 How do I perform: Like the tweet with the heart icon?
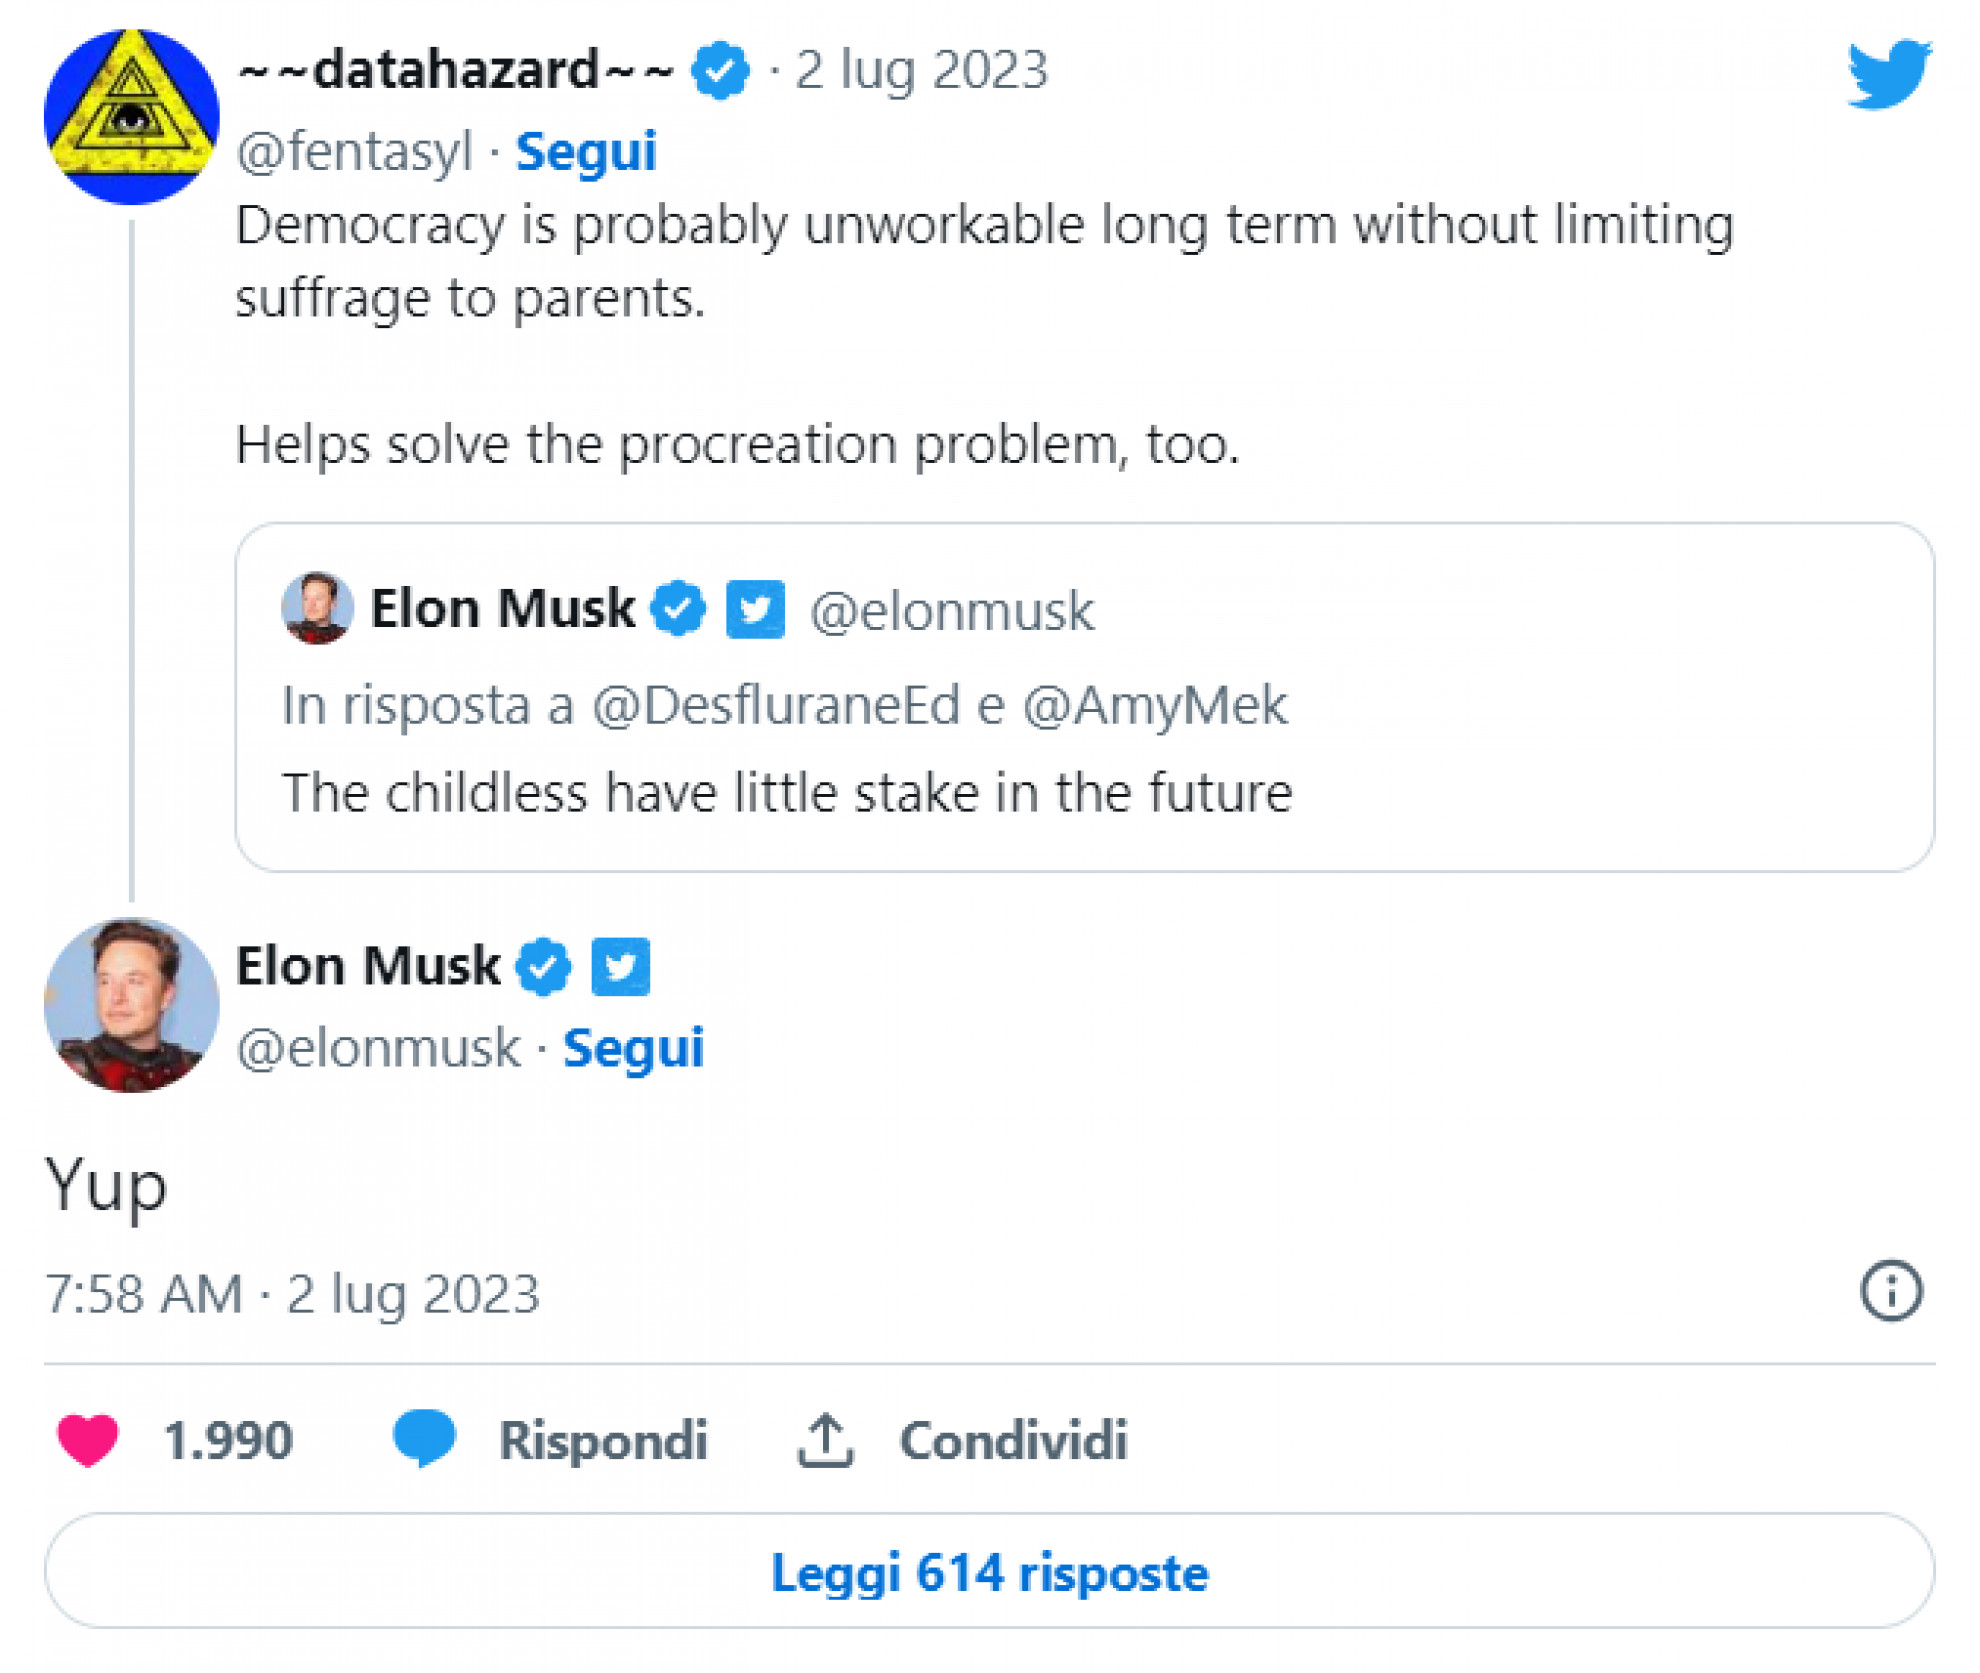tap(88, 1440)
